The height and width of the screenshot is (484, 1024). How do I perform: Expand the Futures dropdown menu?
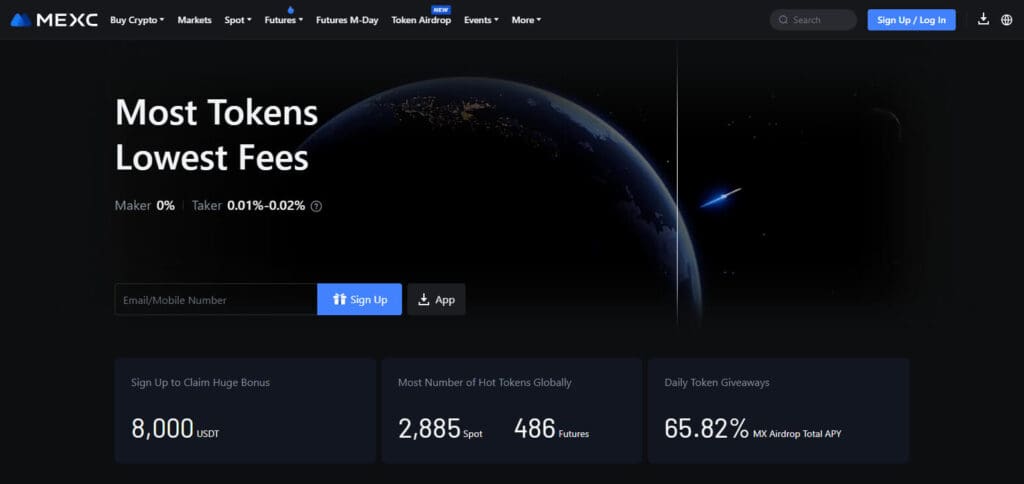[x=283, y=20]
